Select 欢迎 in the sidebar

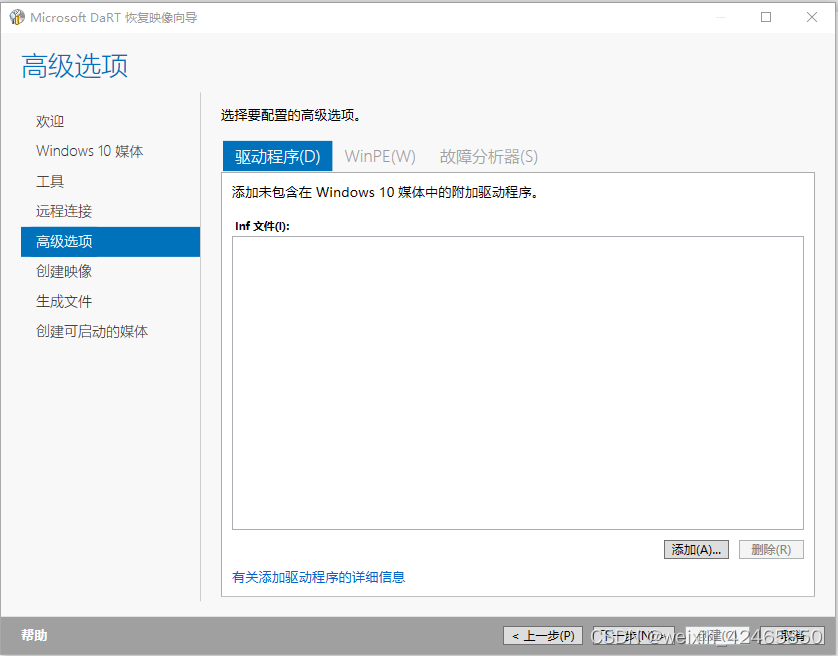coord(50,121)
